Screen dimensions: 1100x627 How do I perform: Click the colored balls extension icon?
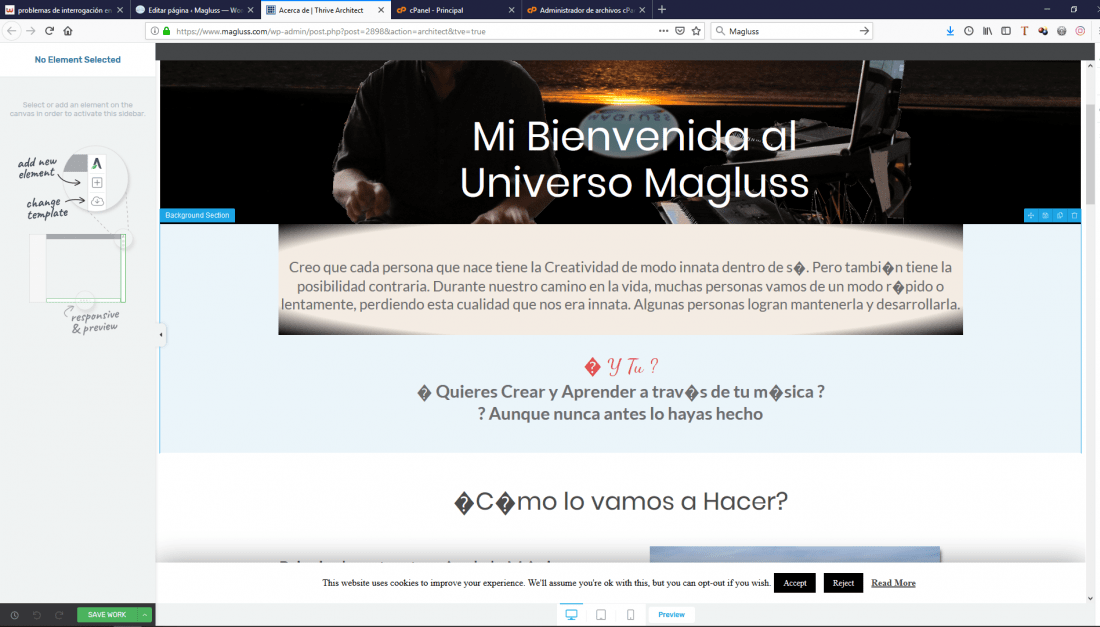pos(1043,31)
